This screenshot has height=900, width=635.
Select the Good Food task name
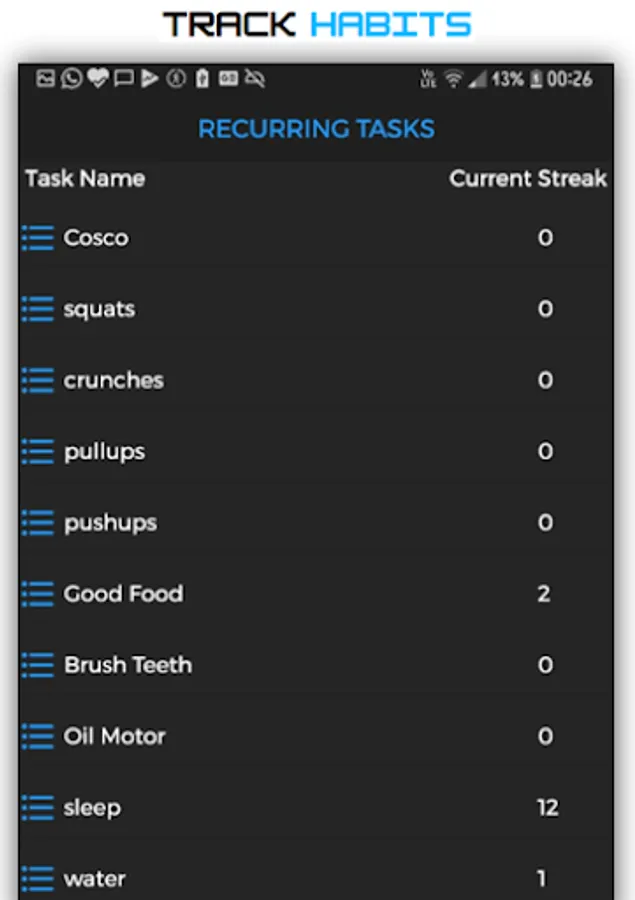click(123, 594)
